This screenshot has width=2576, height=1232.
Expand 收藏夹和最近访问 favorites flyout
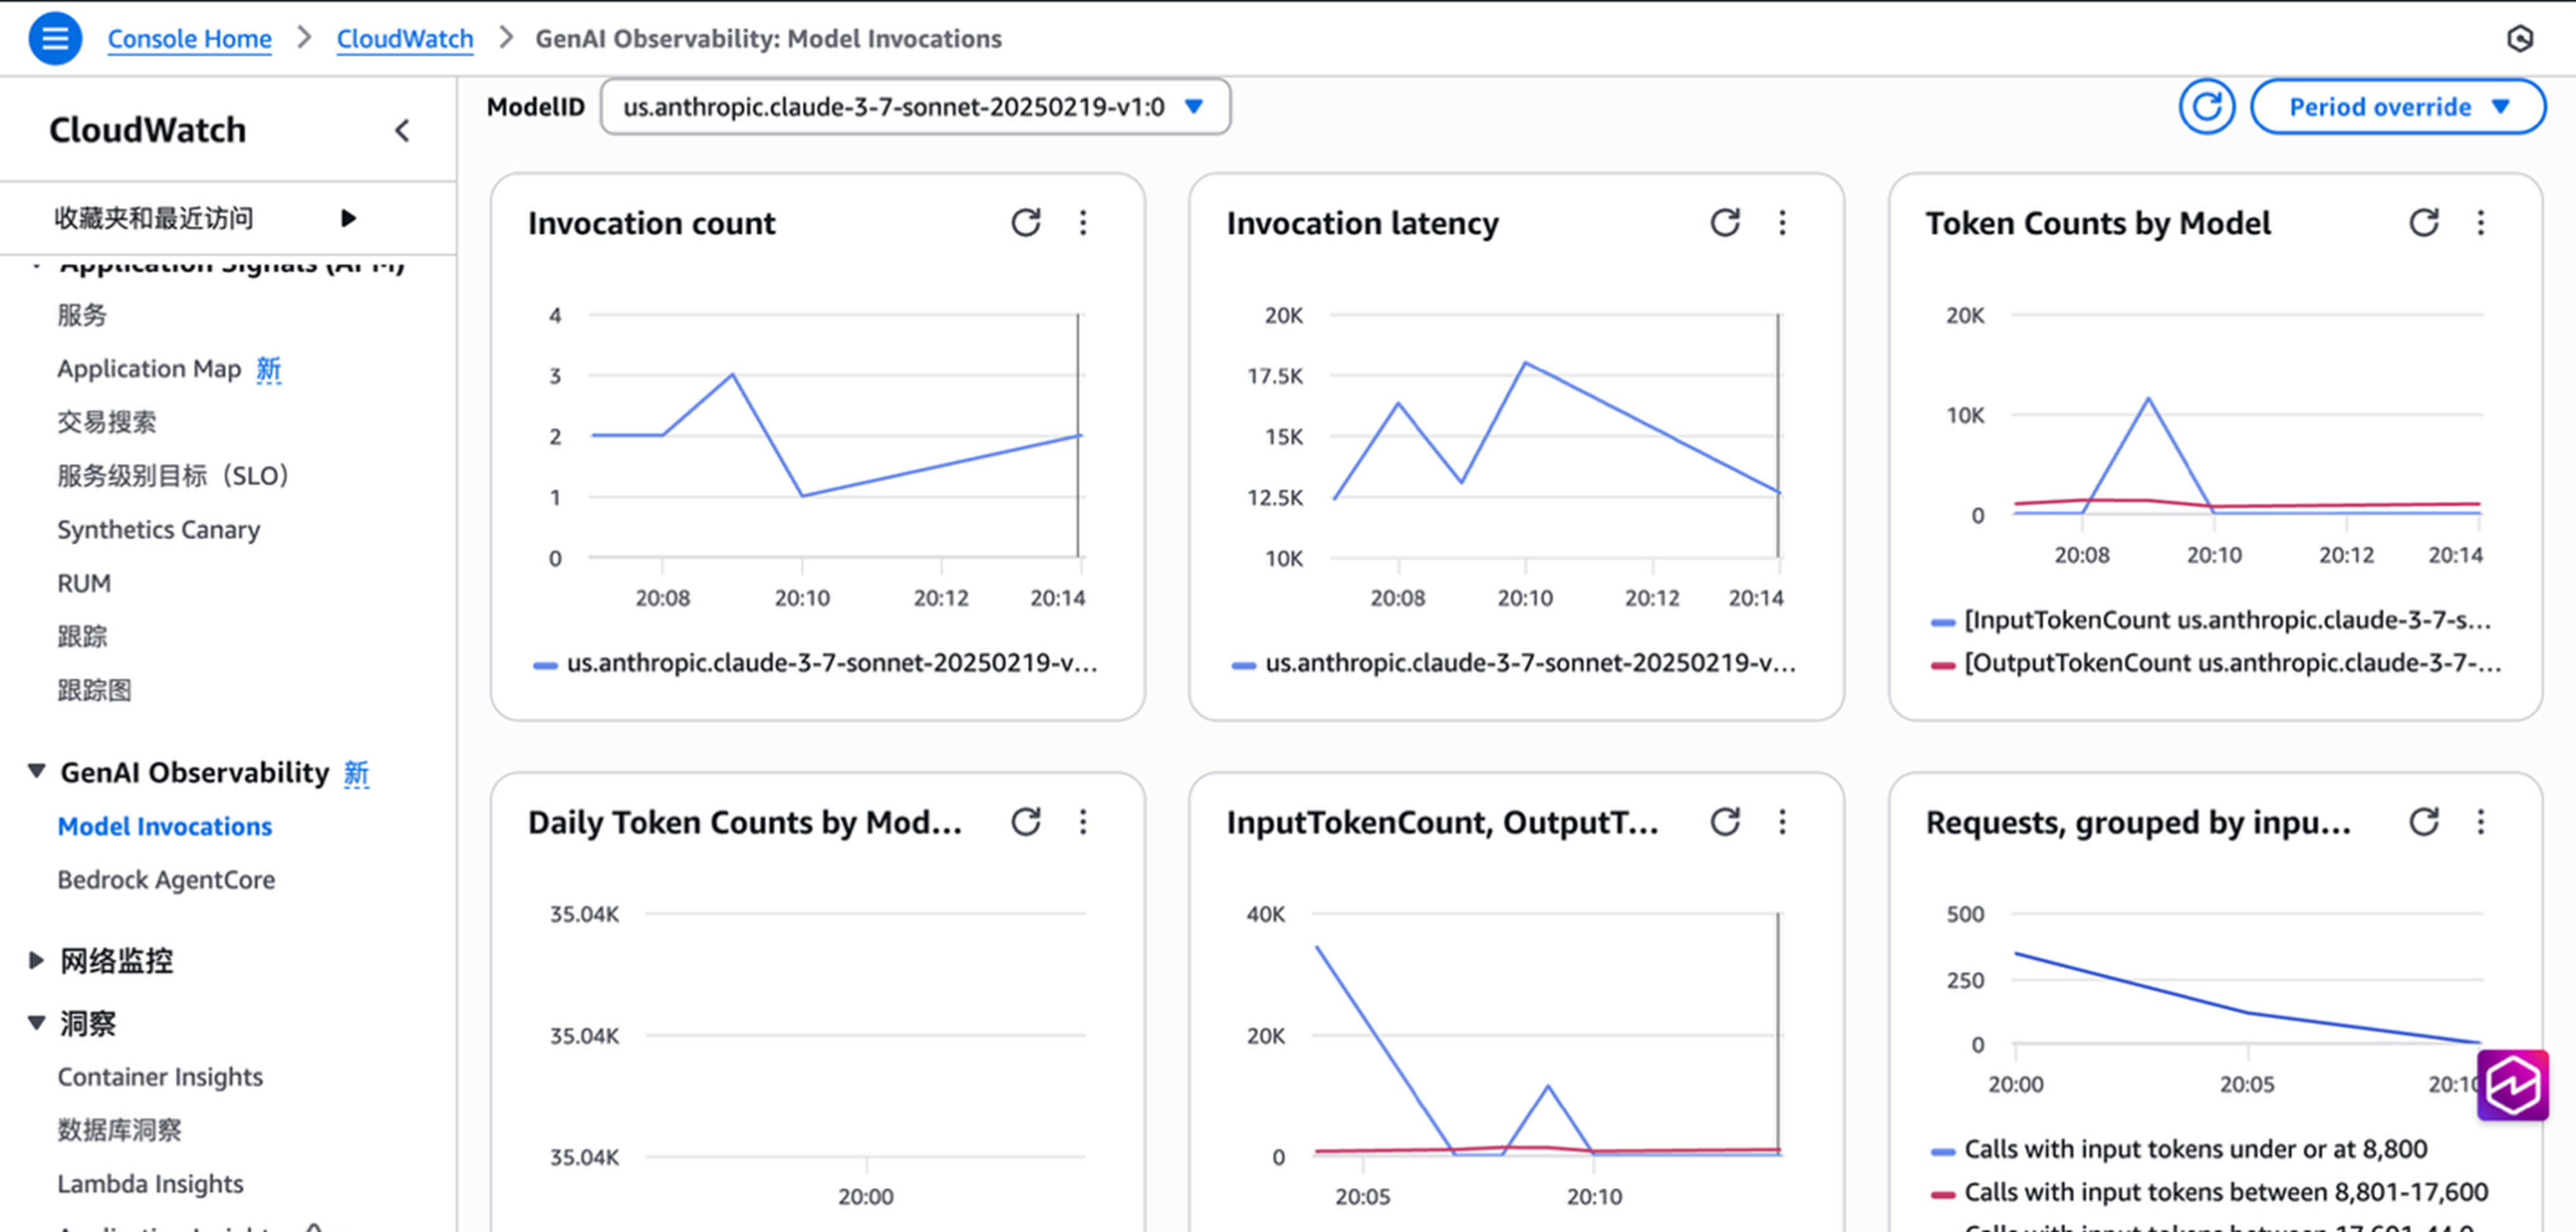tap(348, 218)
